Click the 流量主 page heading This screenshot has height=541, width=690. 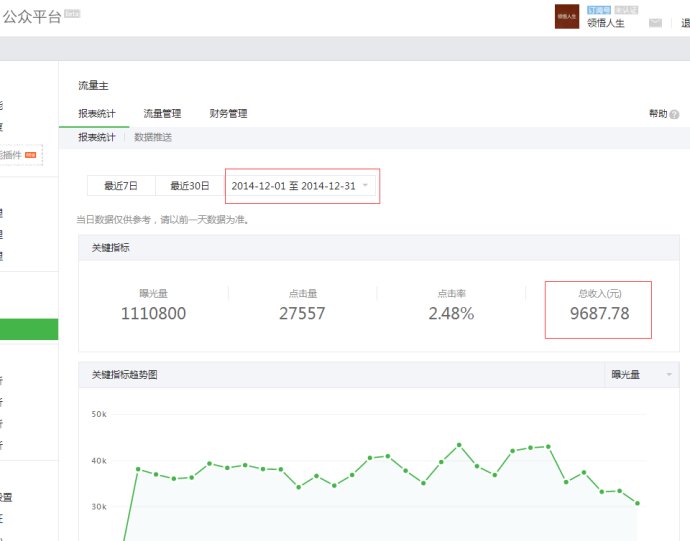93,85
